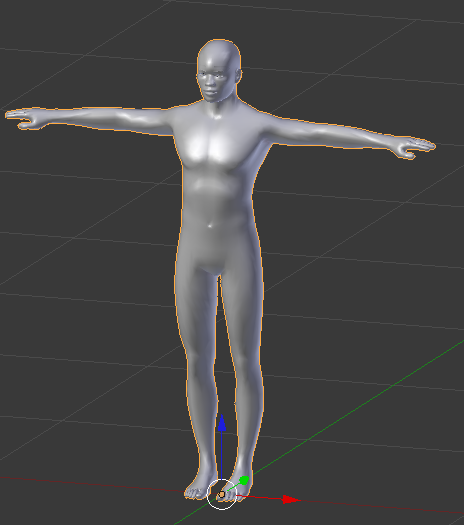Select the blue Z-axis arrow of the gizmo

click(x=222, y=423)
